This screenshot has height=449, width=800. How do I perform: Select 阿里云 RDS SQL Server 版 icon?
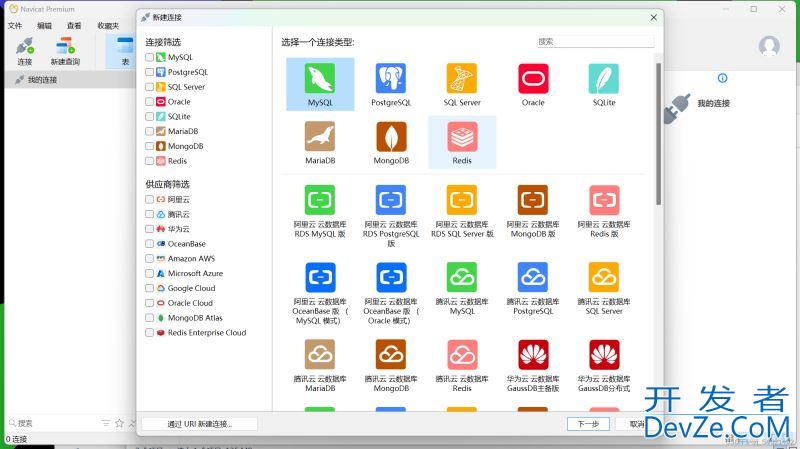pyautogui.click(x=462, y=200)
